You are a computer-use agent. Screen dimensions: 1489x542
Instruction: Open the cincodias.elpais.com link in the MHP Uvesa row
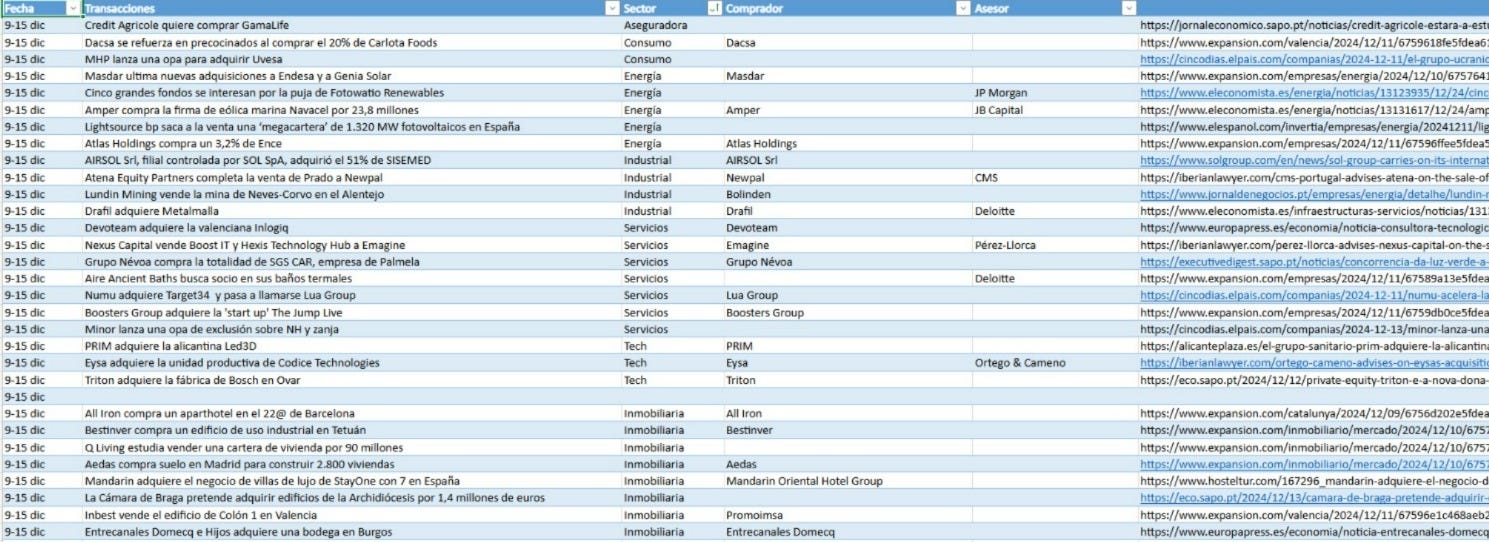pyautogui.click(x=1313, y=59)
